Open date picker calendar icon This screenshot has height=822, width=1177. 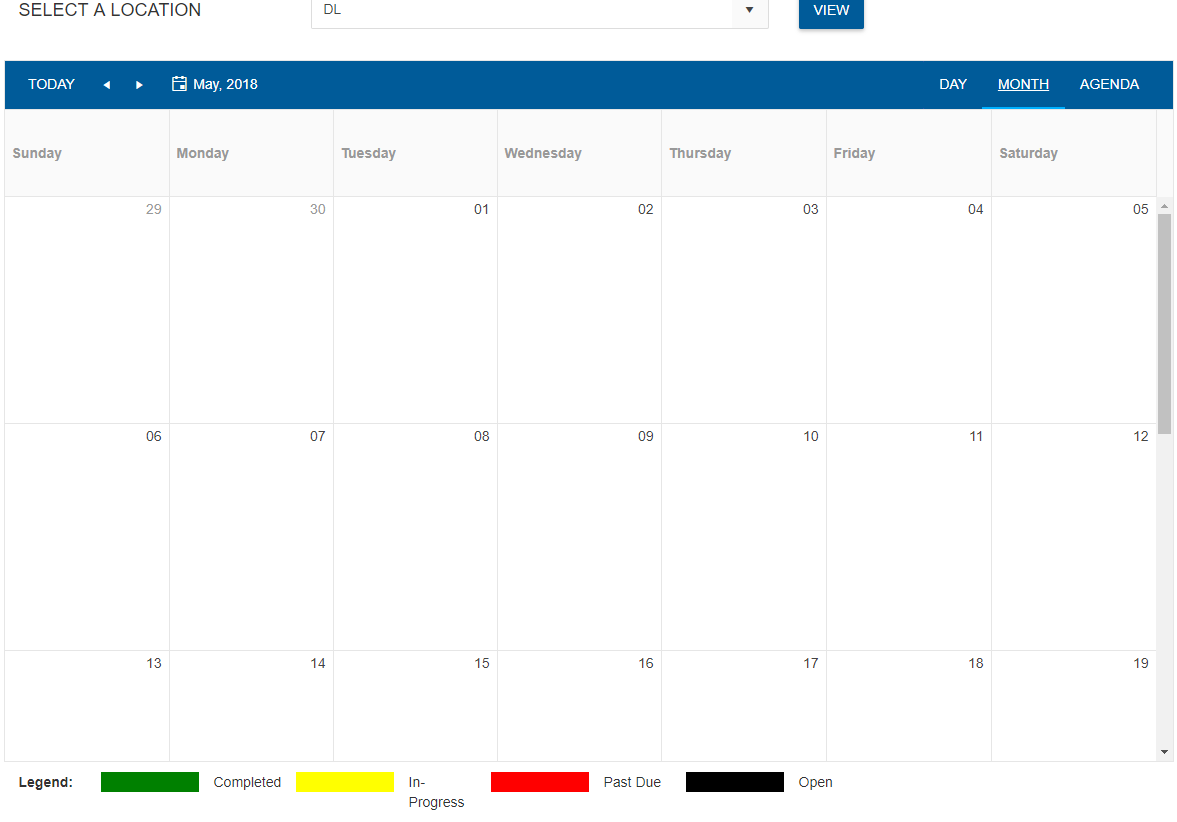[180, 84]
